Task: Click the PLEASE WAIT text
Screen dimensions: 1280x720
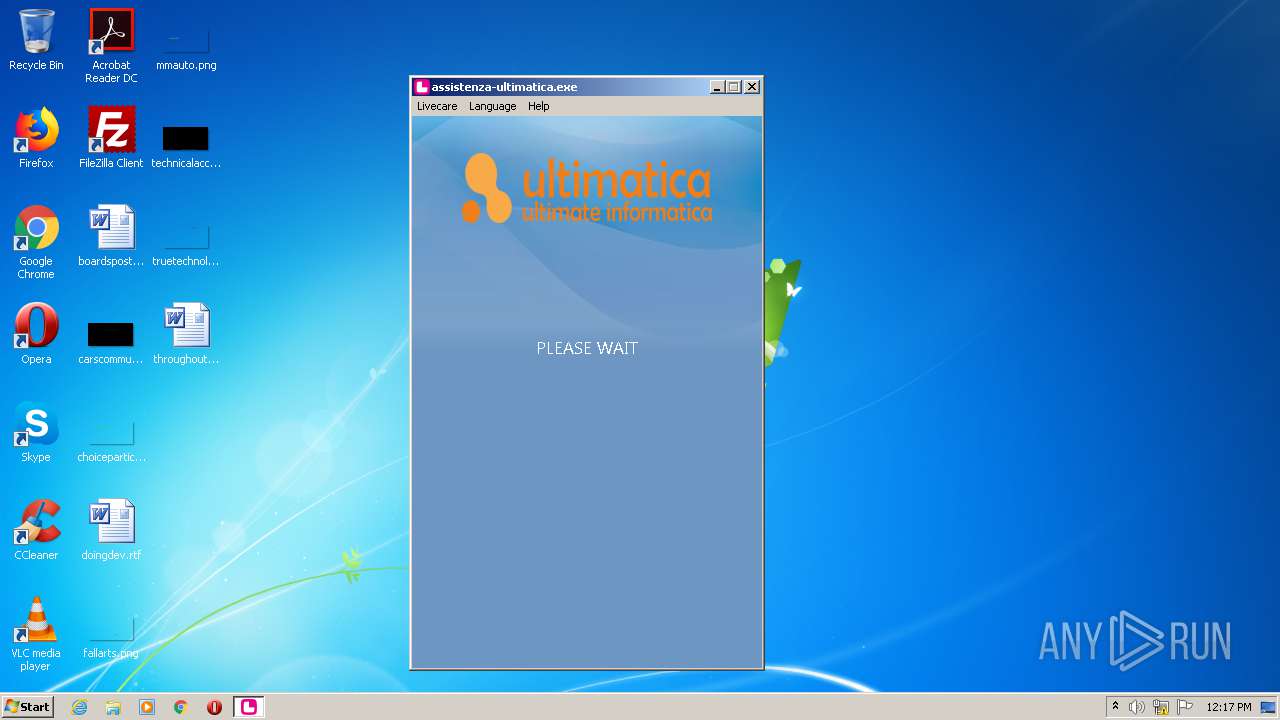Action: [x=587, y=348]
